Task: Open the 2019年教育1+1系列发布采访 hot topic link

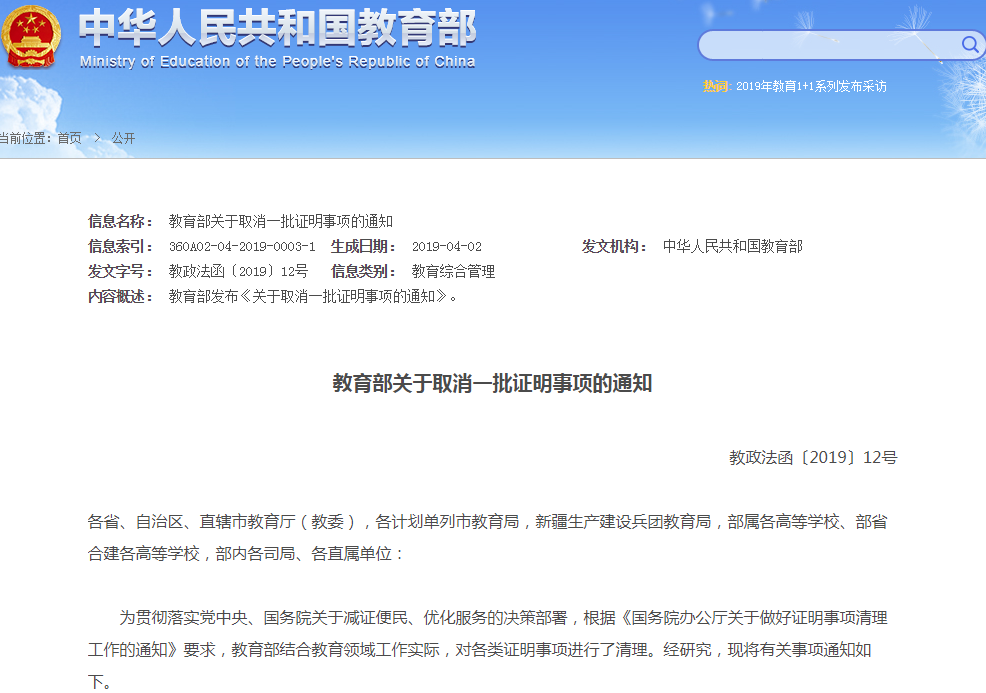Action: pos(811,86)
